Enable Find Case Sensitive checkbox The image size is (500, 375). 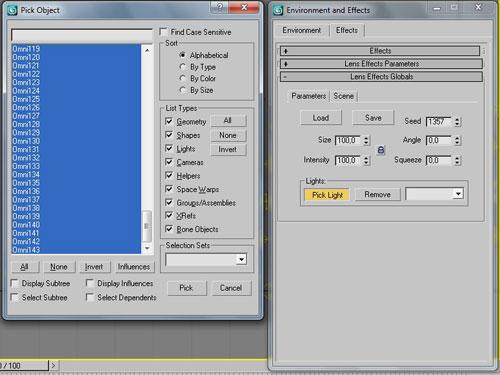pyautogui.click(x=164, y=32)
